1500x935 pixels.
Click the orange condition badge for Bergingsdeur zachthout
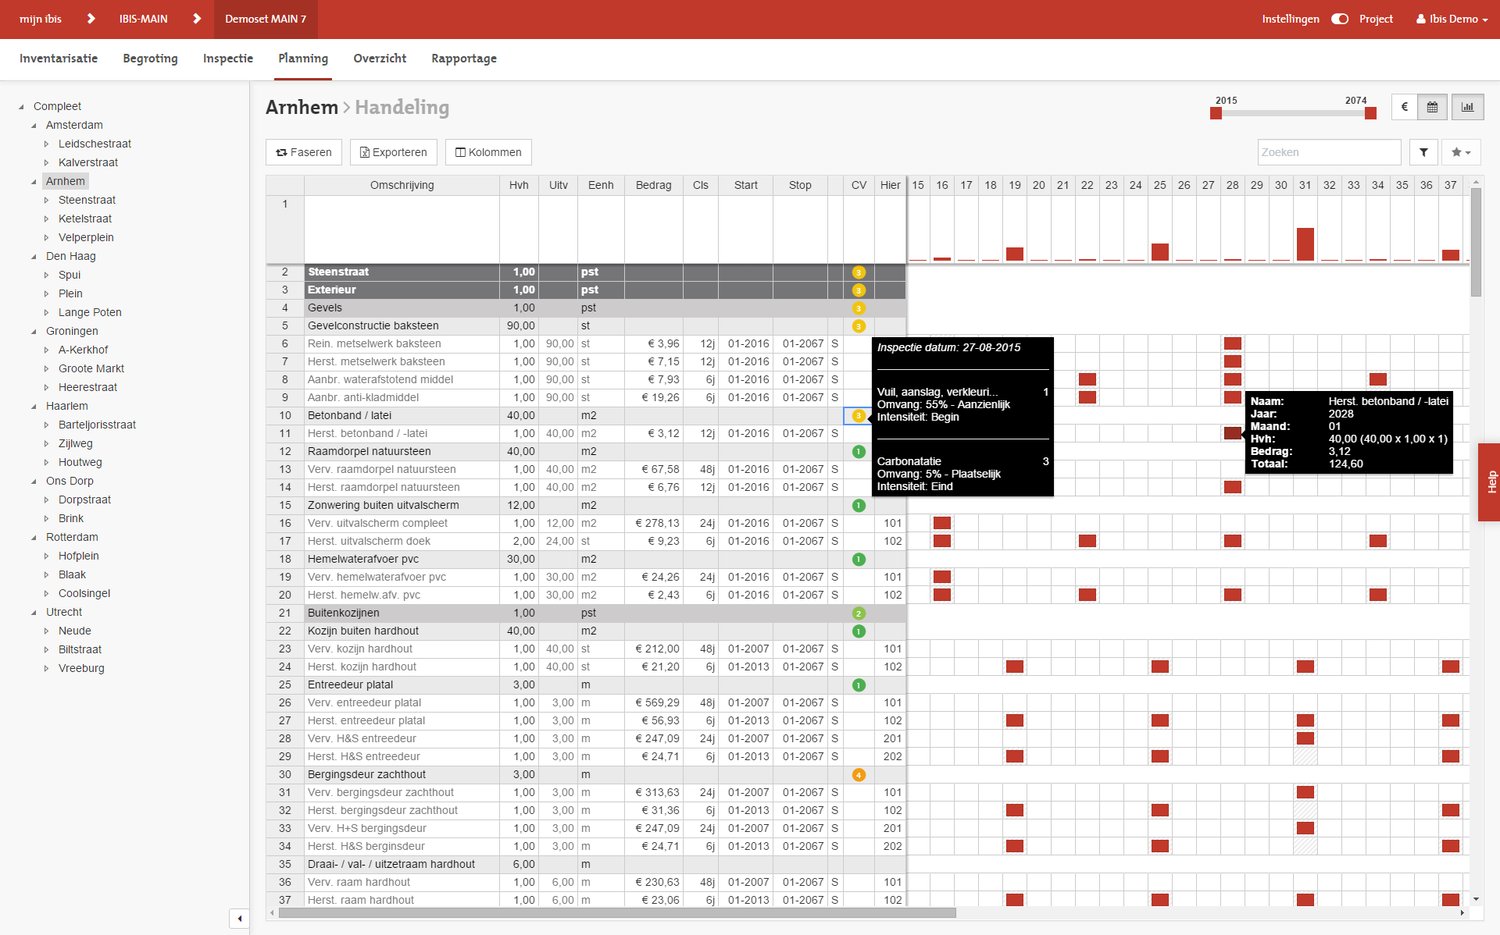coord(858,775)
